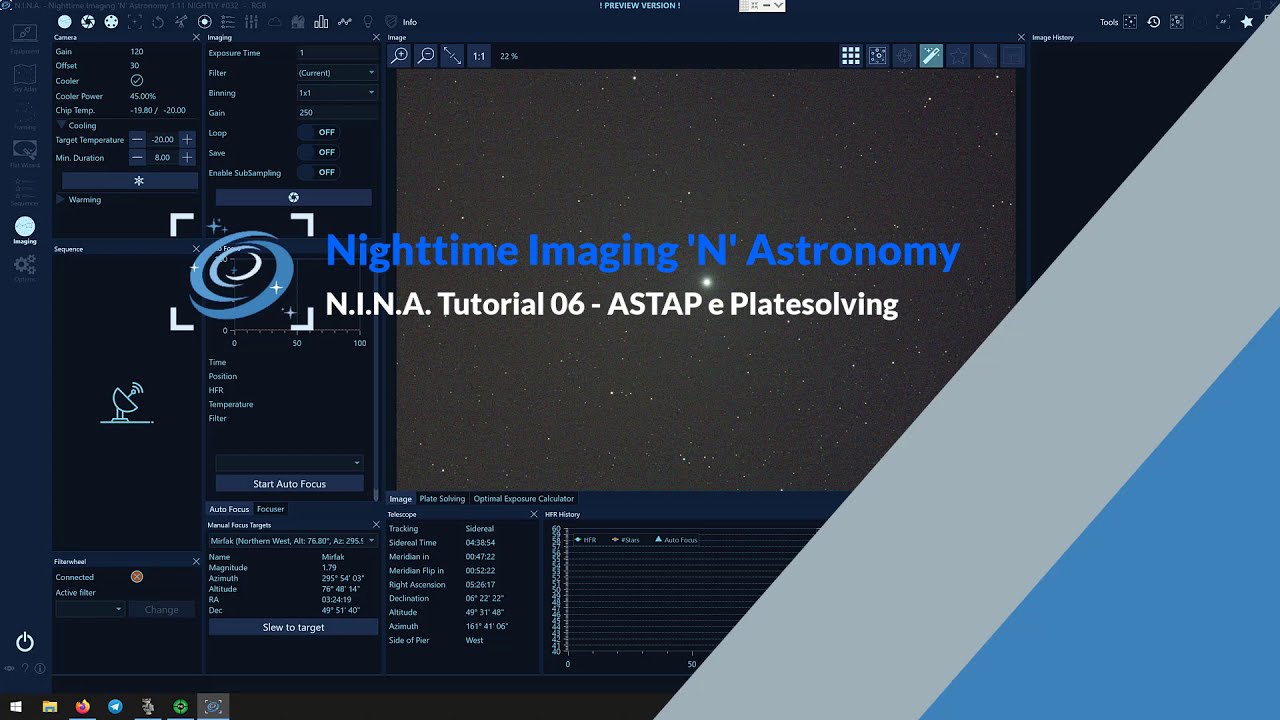Click the power icon at sidebar bottom
This screenshot has height=720, width=1280.
pyautogui.click(x=25, y=642)
